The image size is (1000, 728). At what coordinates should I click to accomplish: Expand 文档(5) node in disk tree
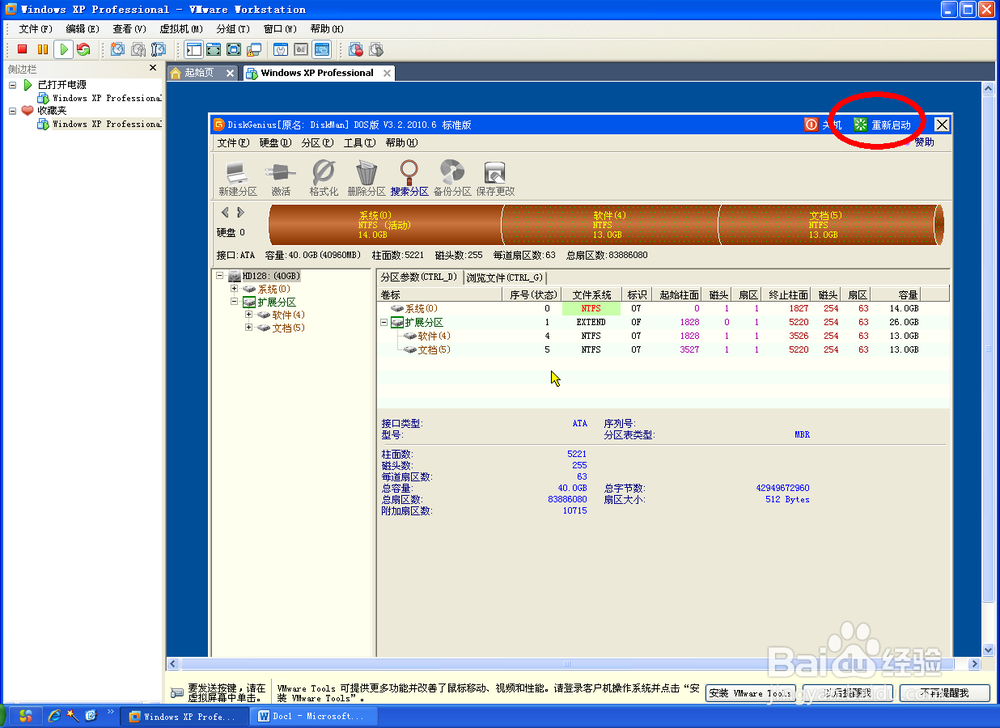tap(249, 328)
